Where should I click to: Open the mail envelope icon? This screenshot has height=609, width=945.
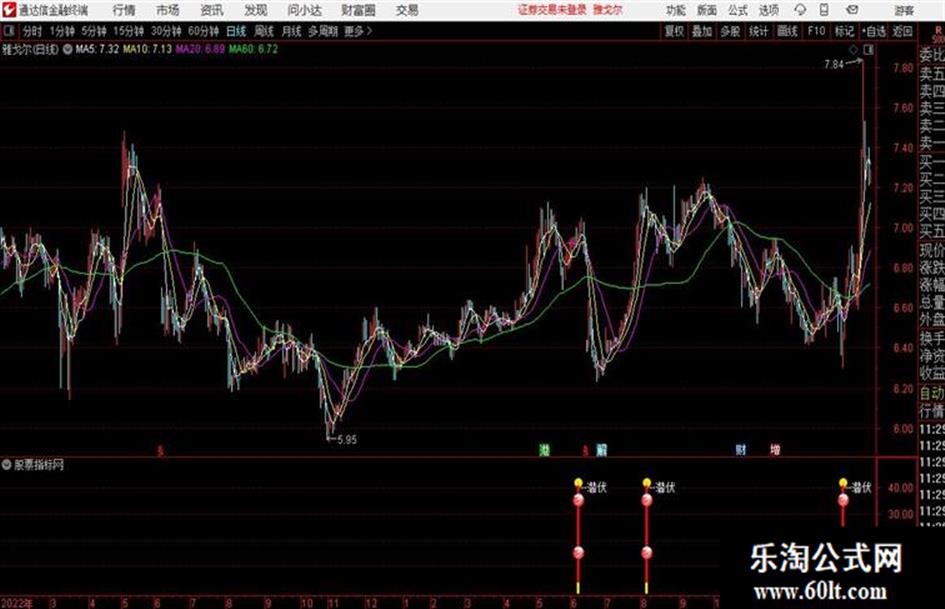tap(852, 10)
